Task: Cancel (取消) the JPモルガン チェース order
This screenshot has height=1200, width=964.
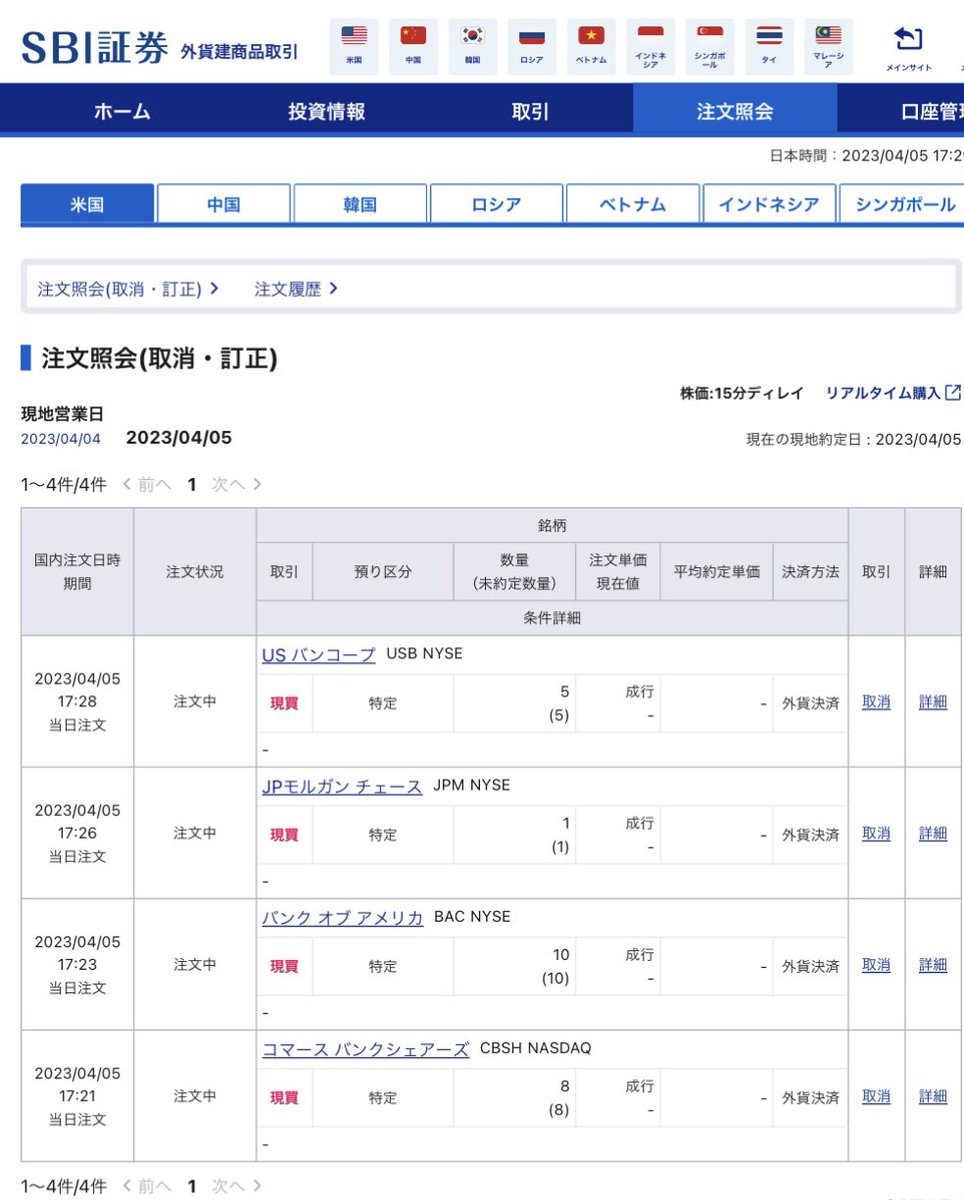Action: pos(876,833)
